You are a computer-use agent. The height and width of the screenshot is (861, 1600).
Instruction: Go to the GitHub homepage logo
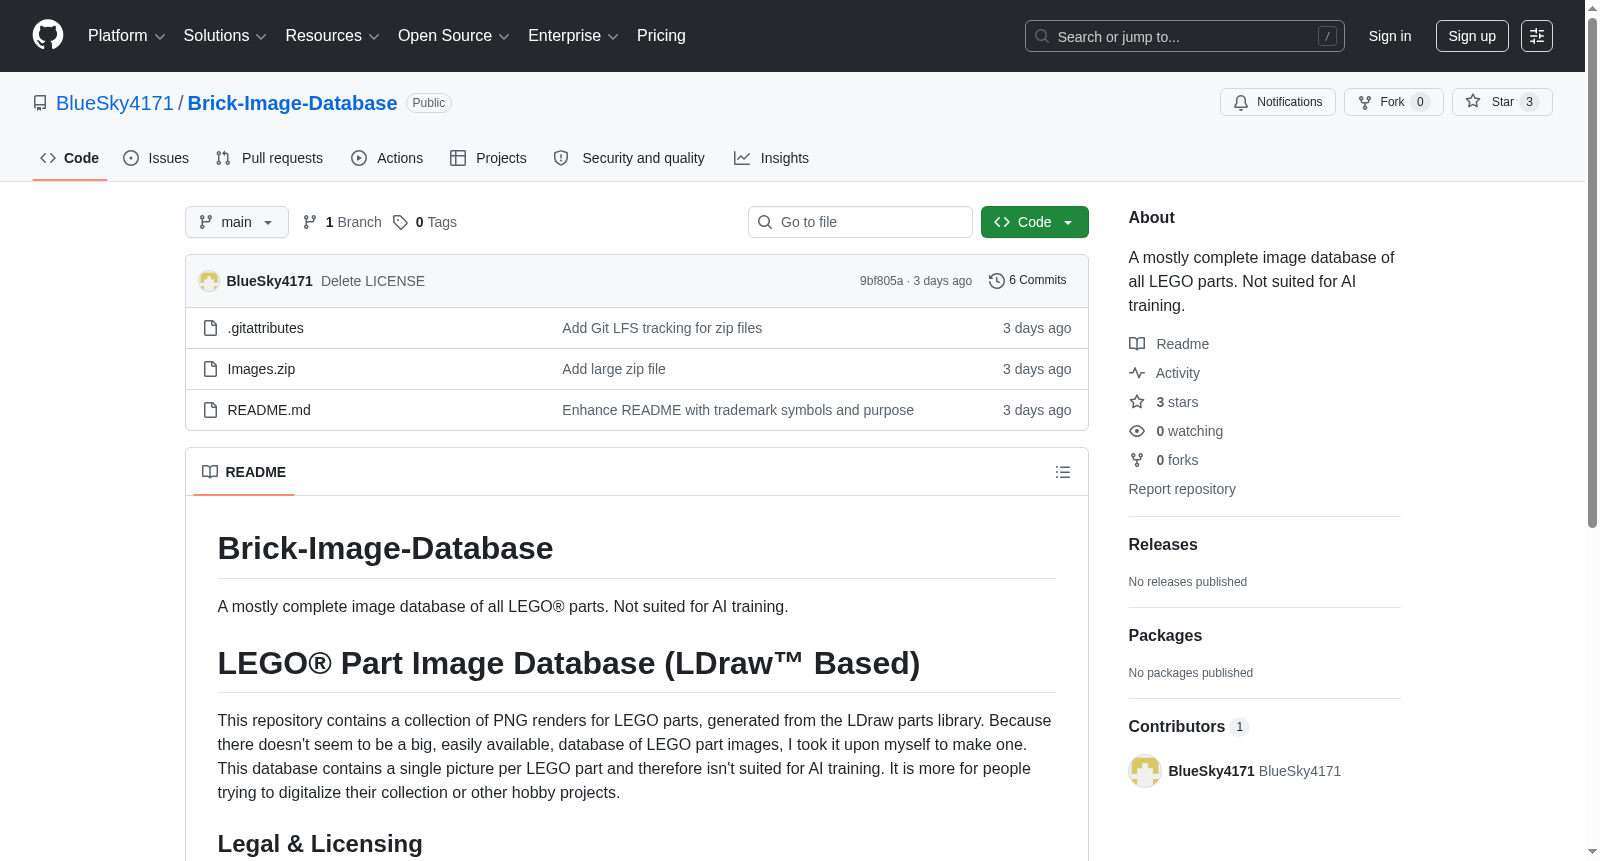(48, 36)
